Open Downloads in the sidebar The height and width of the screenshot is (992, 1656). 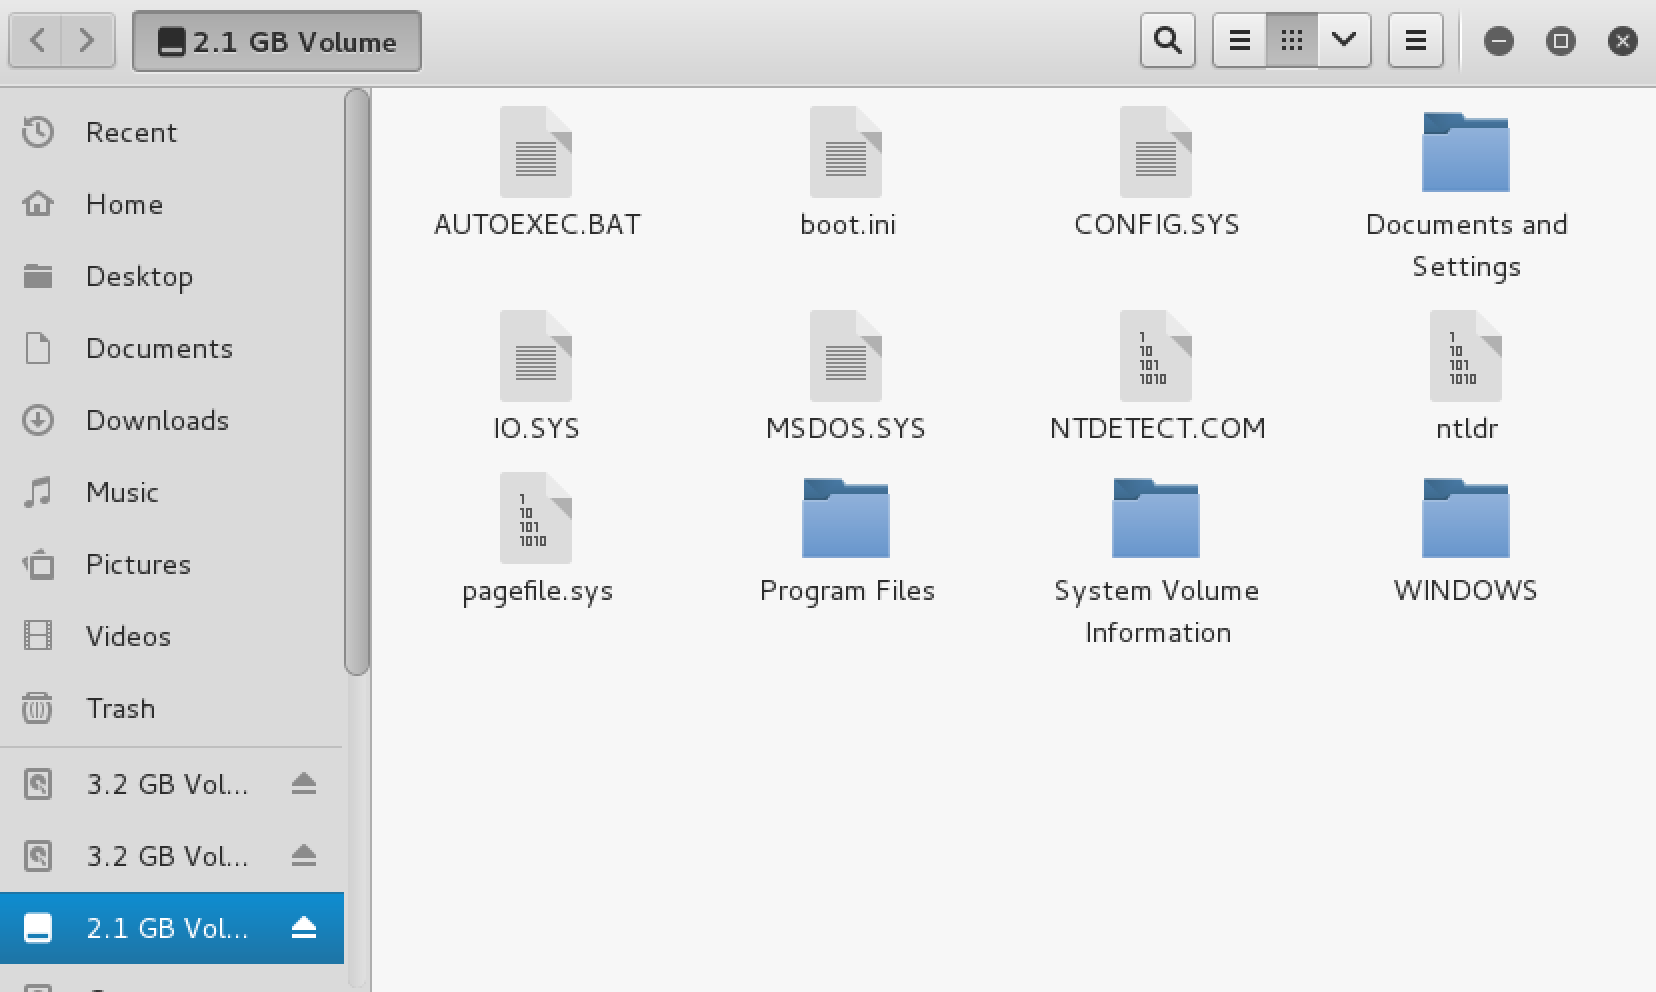(172, 420)
